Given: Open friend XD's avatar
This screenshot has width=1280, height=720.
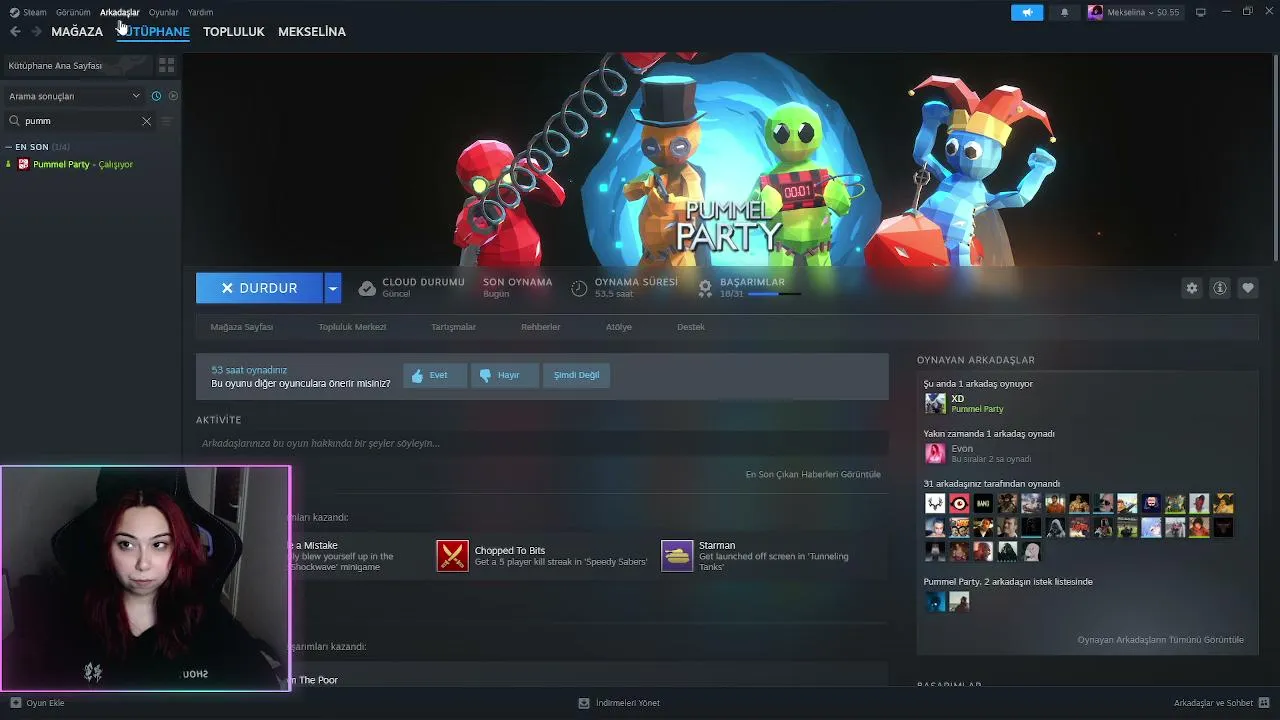Looking at the screenshot, I should tap(935, 403).
